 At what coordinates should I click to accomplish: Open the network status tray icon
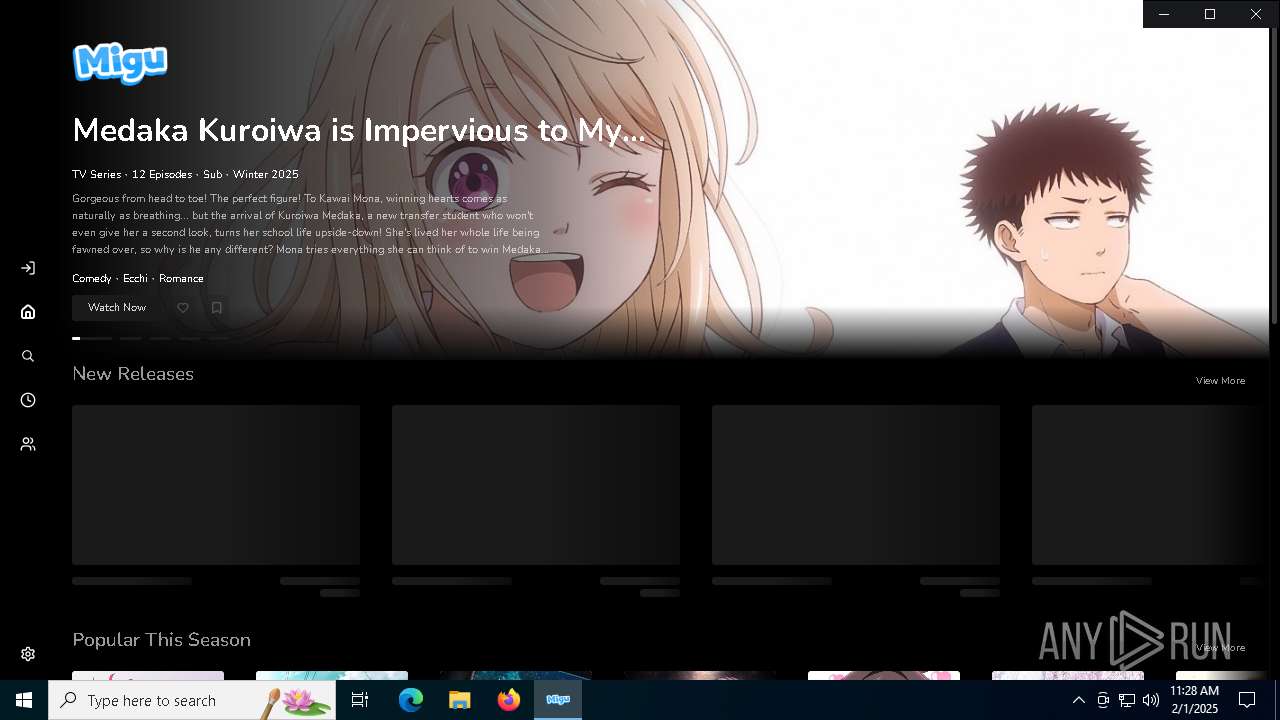pyautogui.click(x=1127, y=700)
